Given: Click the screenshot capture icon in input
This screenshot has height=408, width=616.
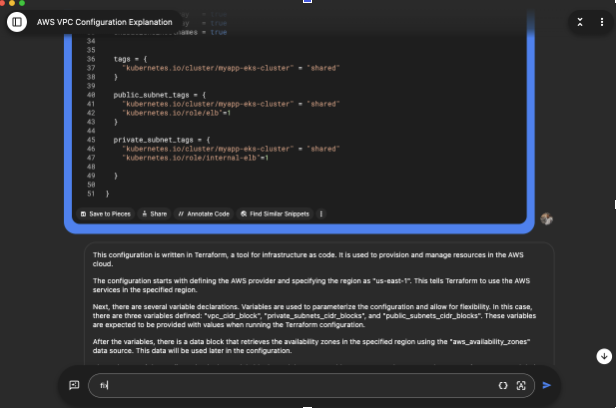Looking at the screenshot, I should pyautogui.click(x=521, y=385).
